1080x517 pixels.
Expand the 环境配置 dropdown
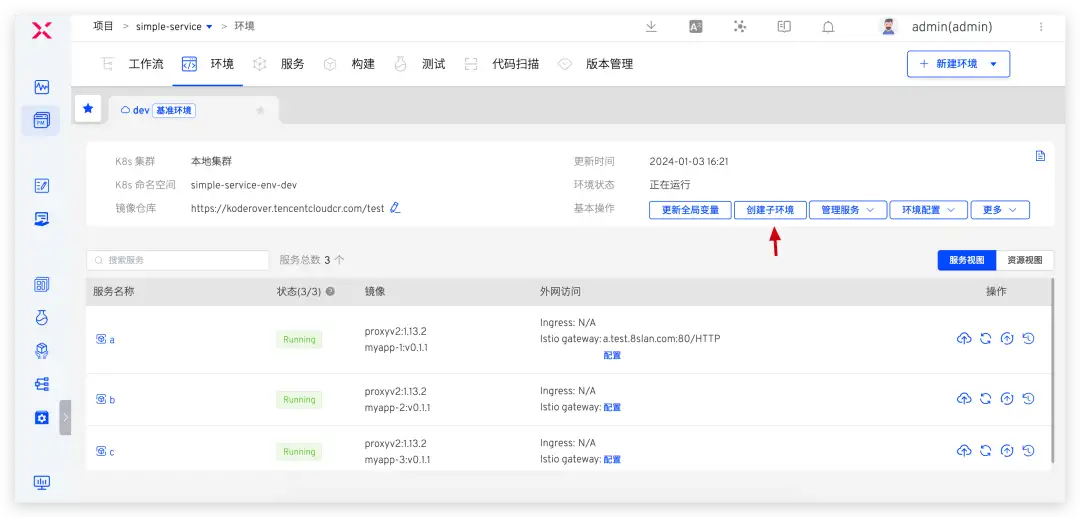coord(929,210)
